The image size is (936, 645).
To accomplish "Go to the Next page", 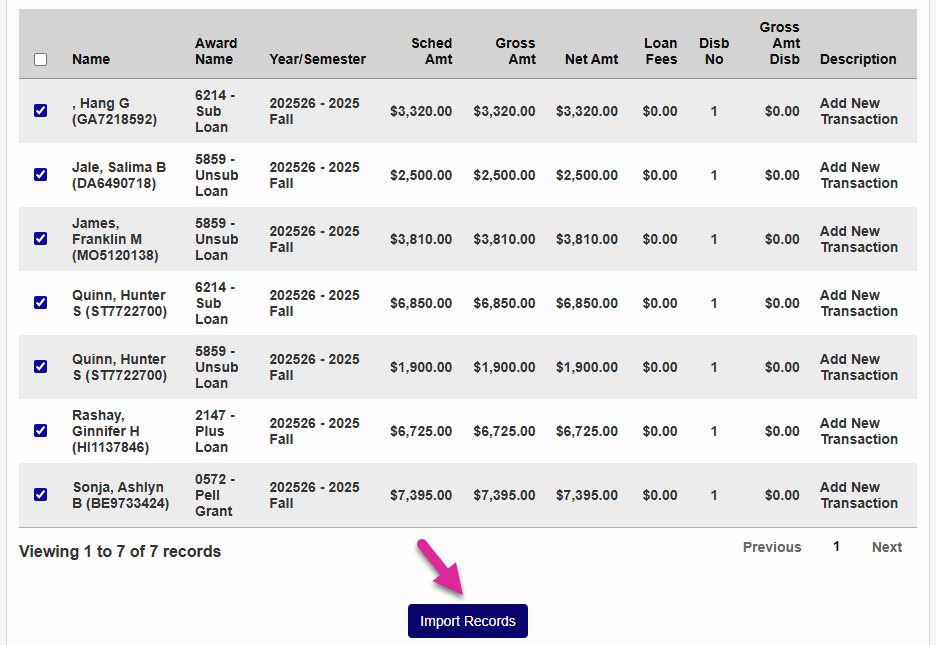I will point(886,547).
